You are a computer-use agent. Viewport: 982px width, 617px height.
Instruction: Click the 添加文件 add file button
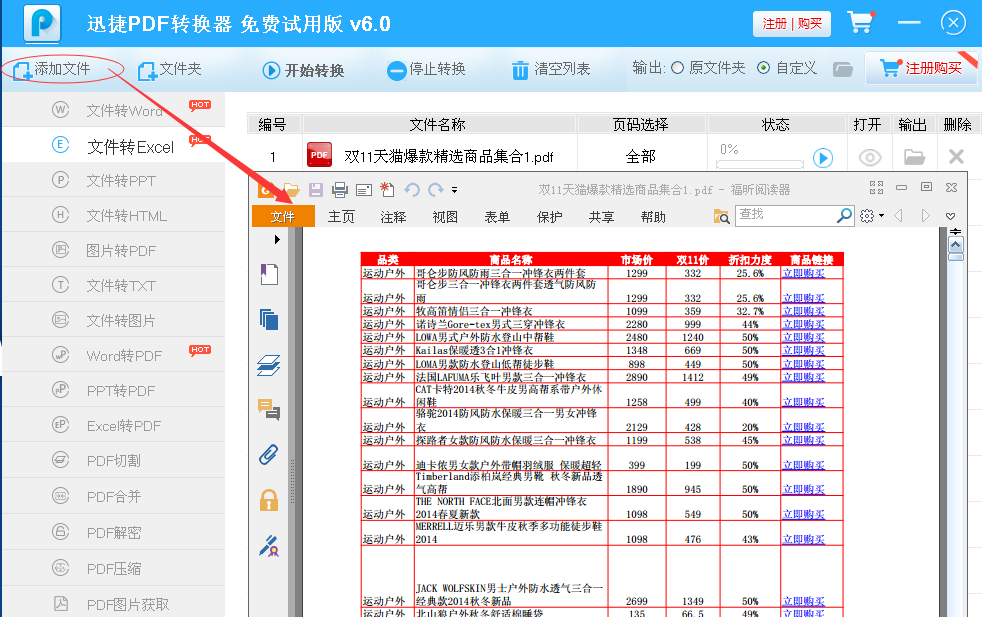point(51,69)
